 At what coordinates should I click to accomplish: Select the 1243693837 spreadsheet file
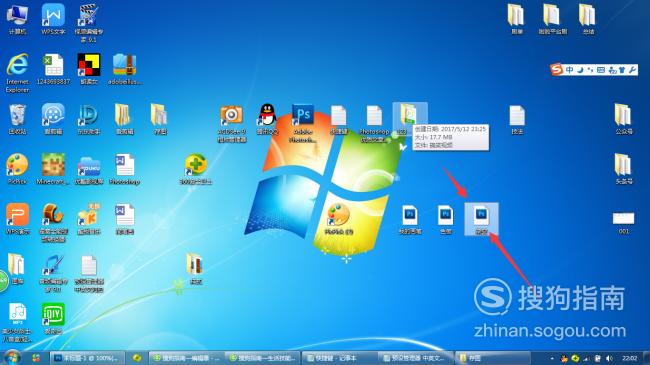click(53, 69)
